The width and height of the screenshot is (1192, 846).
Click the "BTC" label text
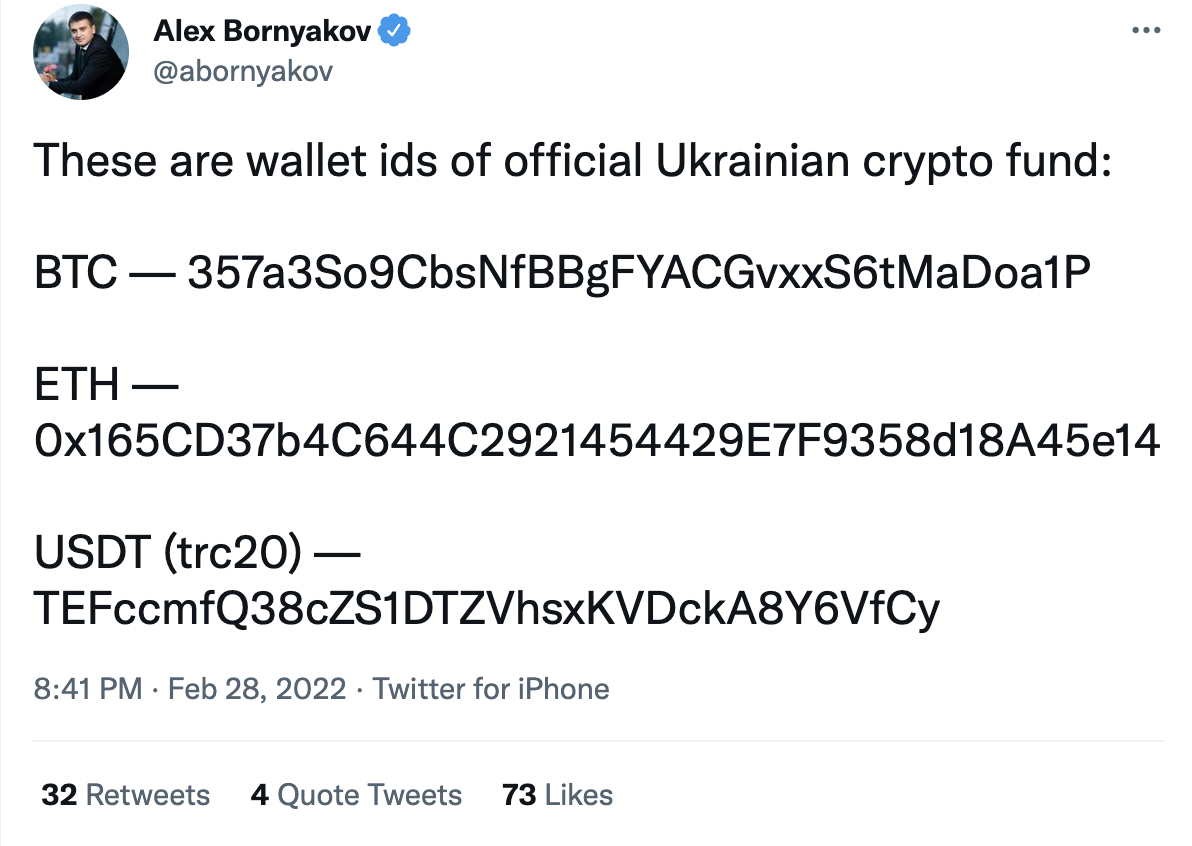coord(75,273)
